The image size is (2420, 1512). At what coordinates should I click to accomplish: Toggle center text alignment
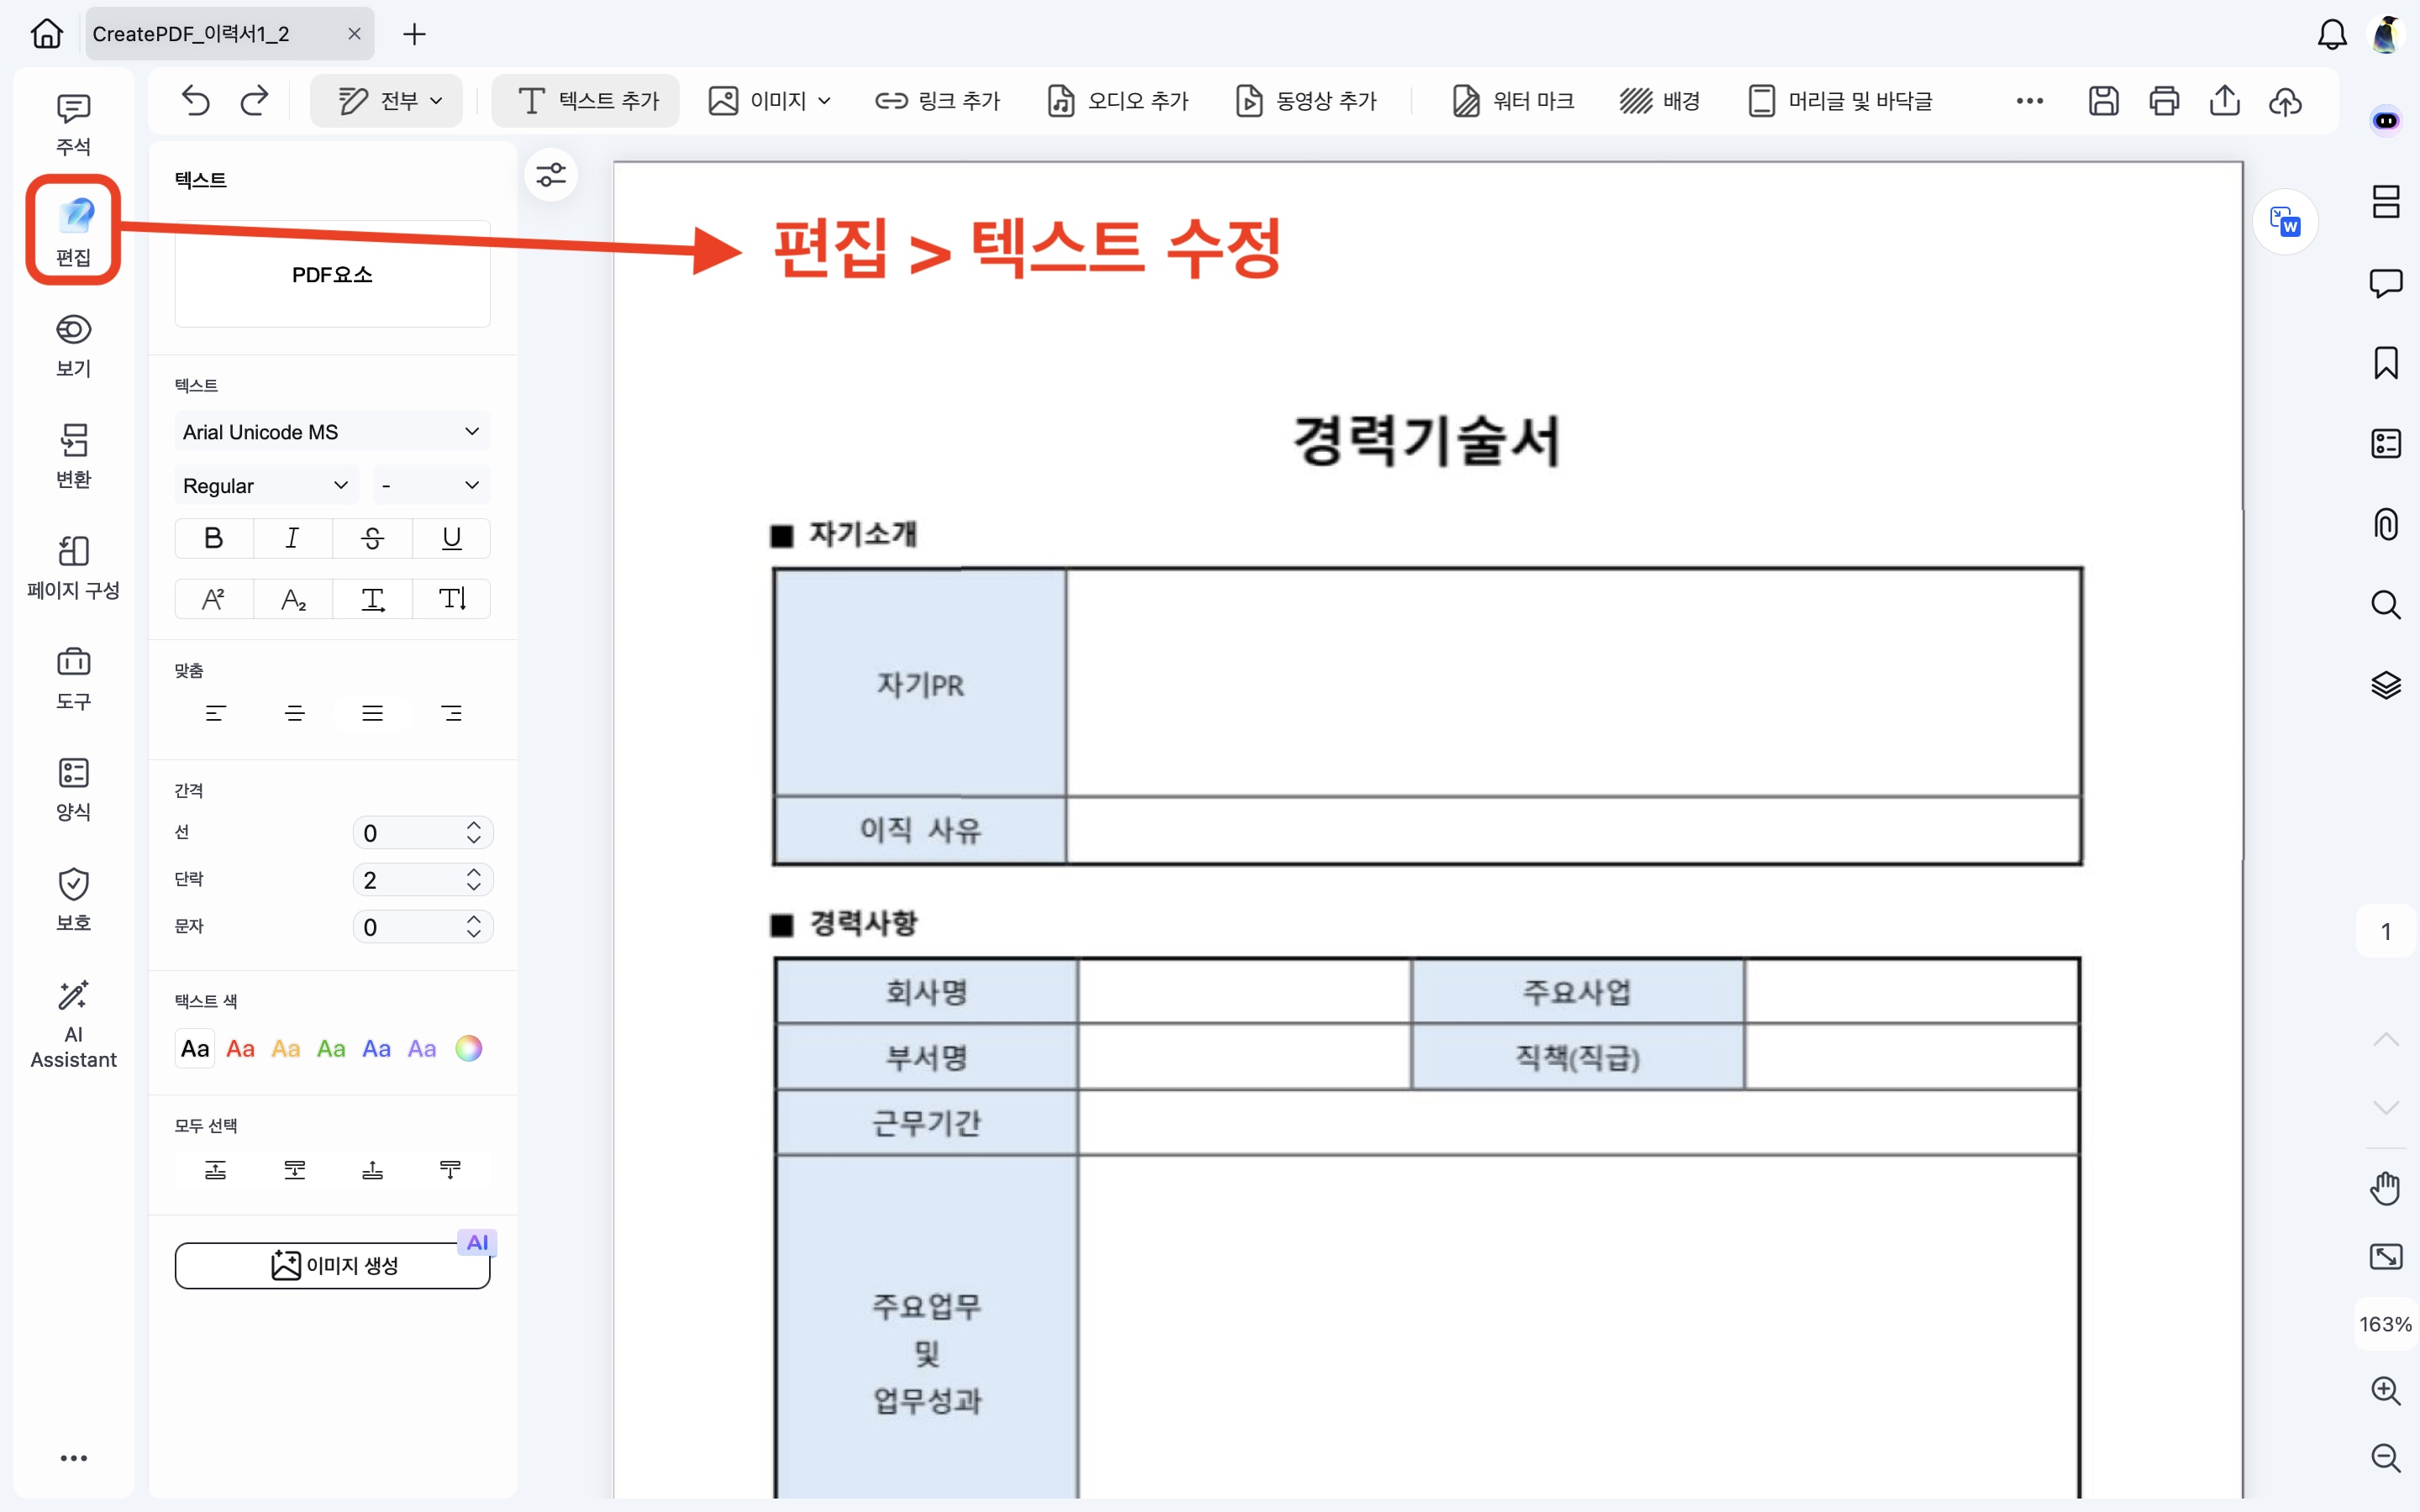click(x=294, y=713)
